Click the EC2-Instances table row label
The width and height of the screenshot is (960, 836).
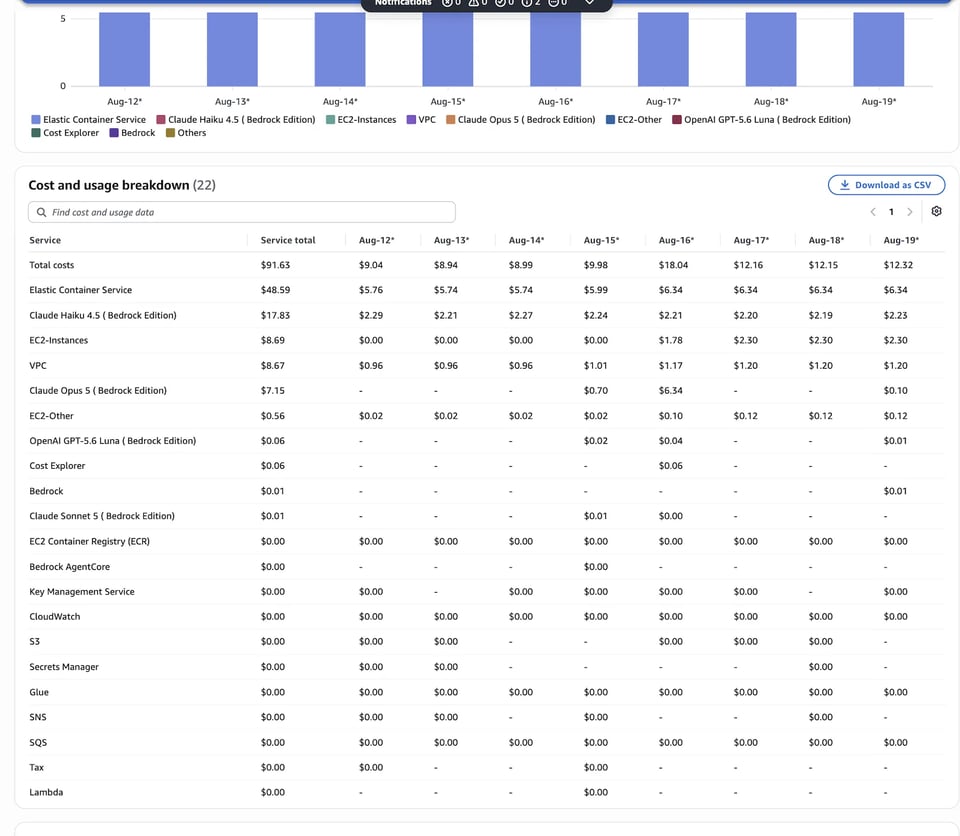tap(59, 340)
